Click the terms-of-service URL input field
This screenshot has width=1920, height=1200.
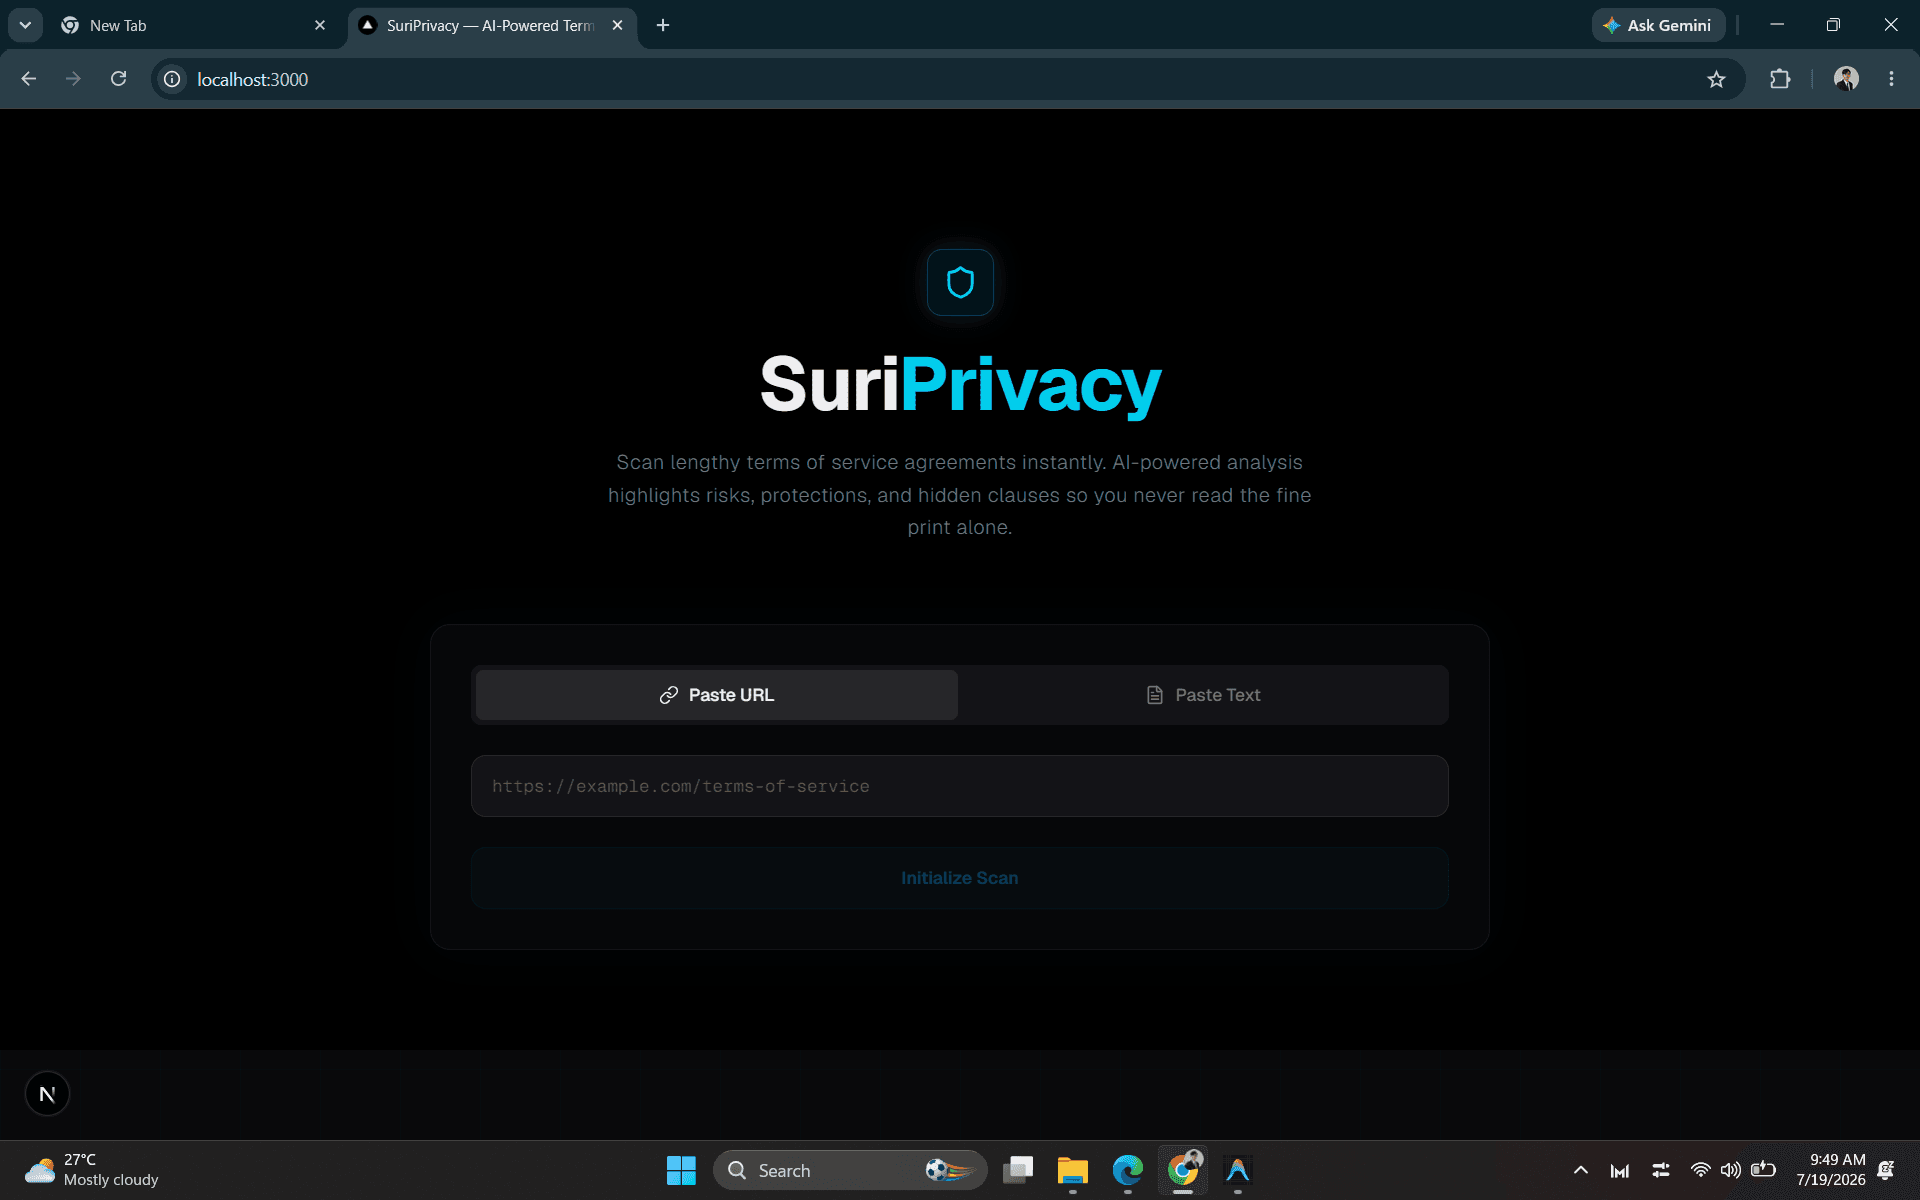[960, 786]
